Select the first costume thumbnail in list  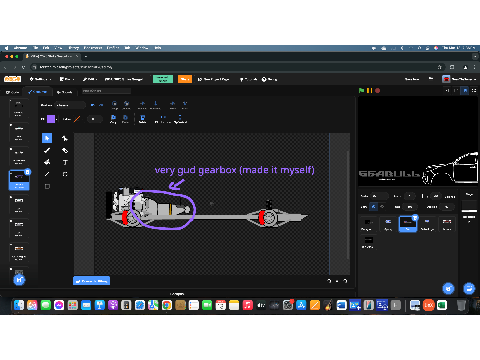(x=18, y=109)
